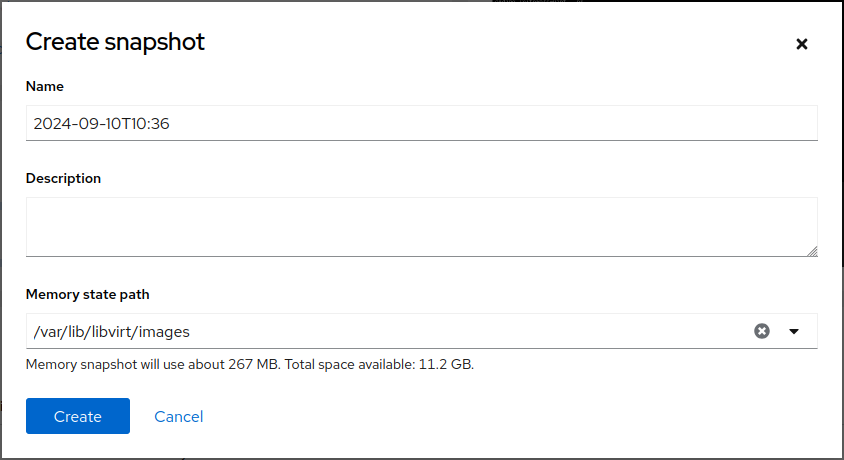
Task: Click the "Name" field label
Action: click(x=45, y=87)
